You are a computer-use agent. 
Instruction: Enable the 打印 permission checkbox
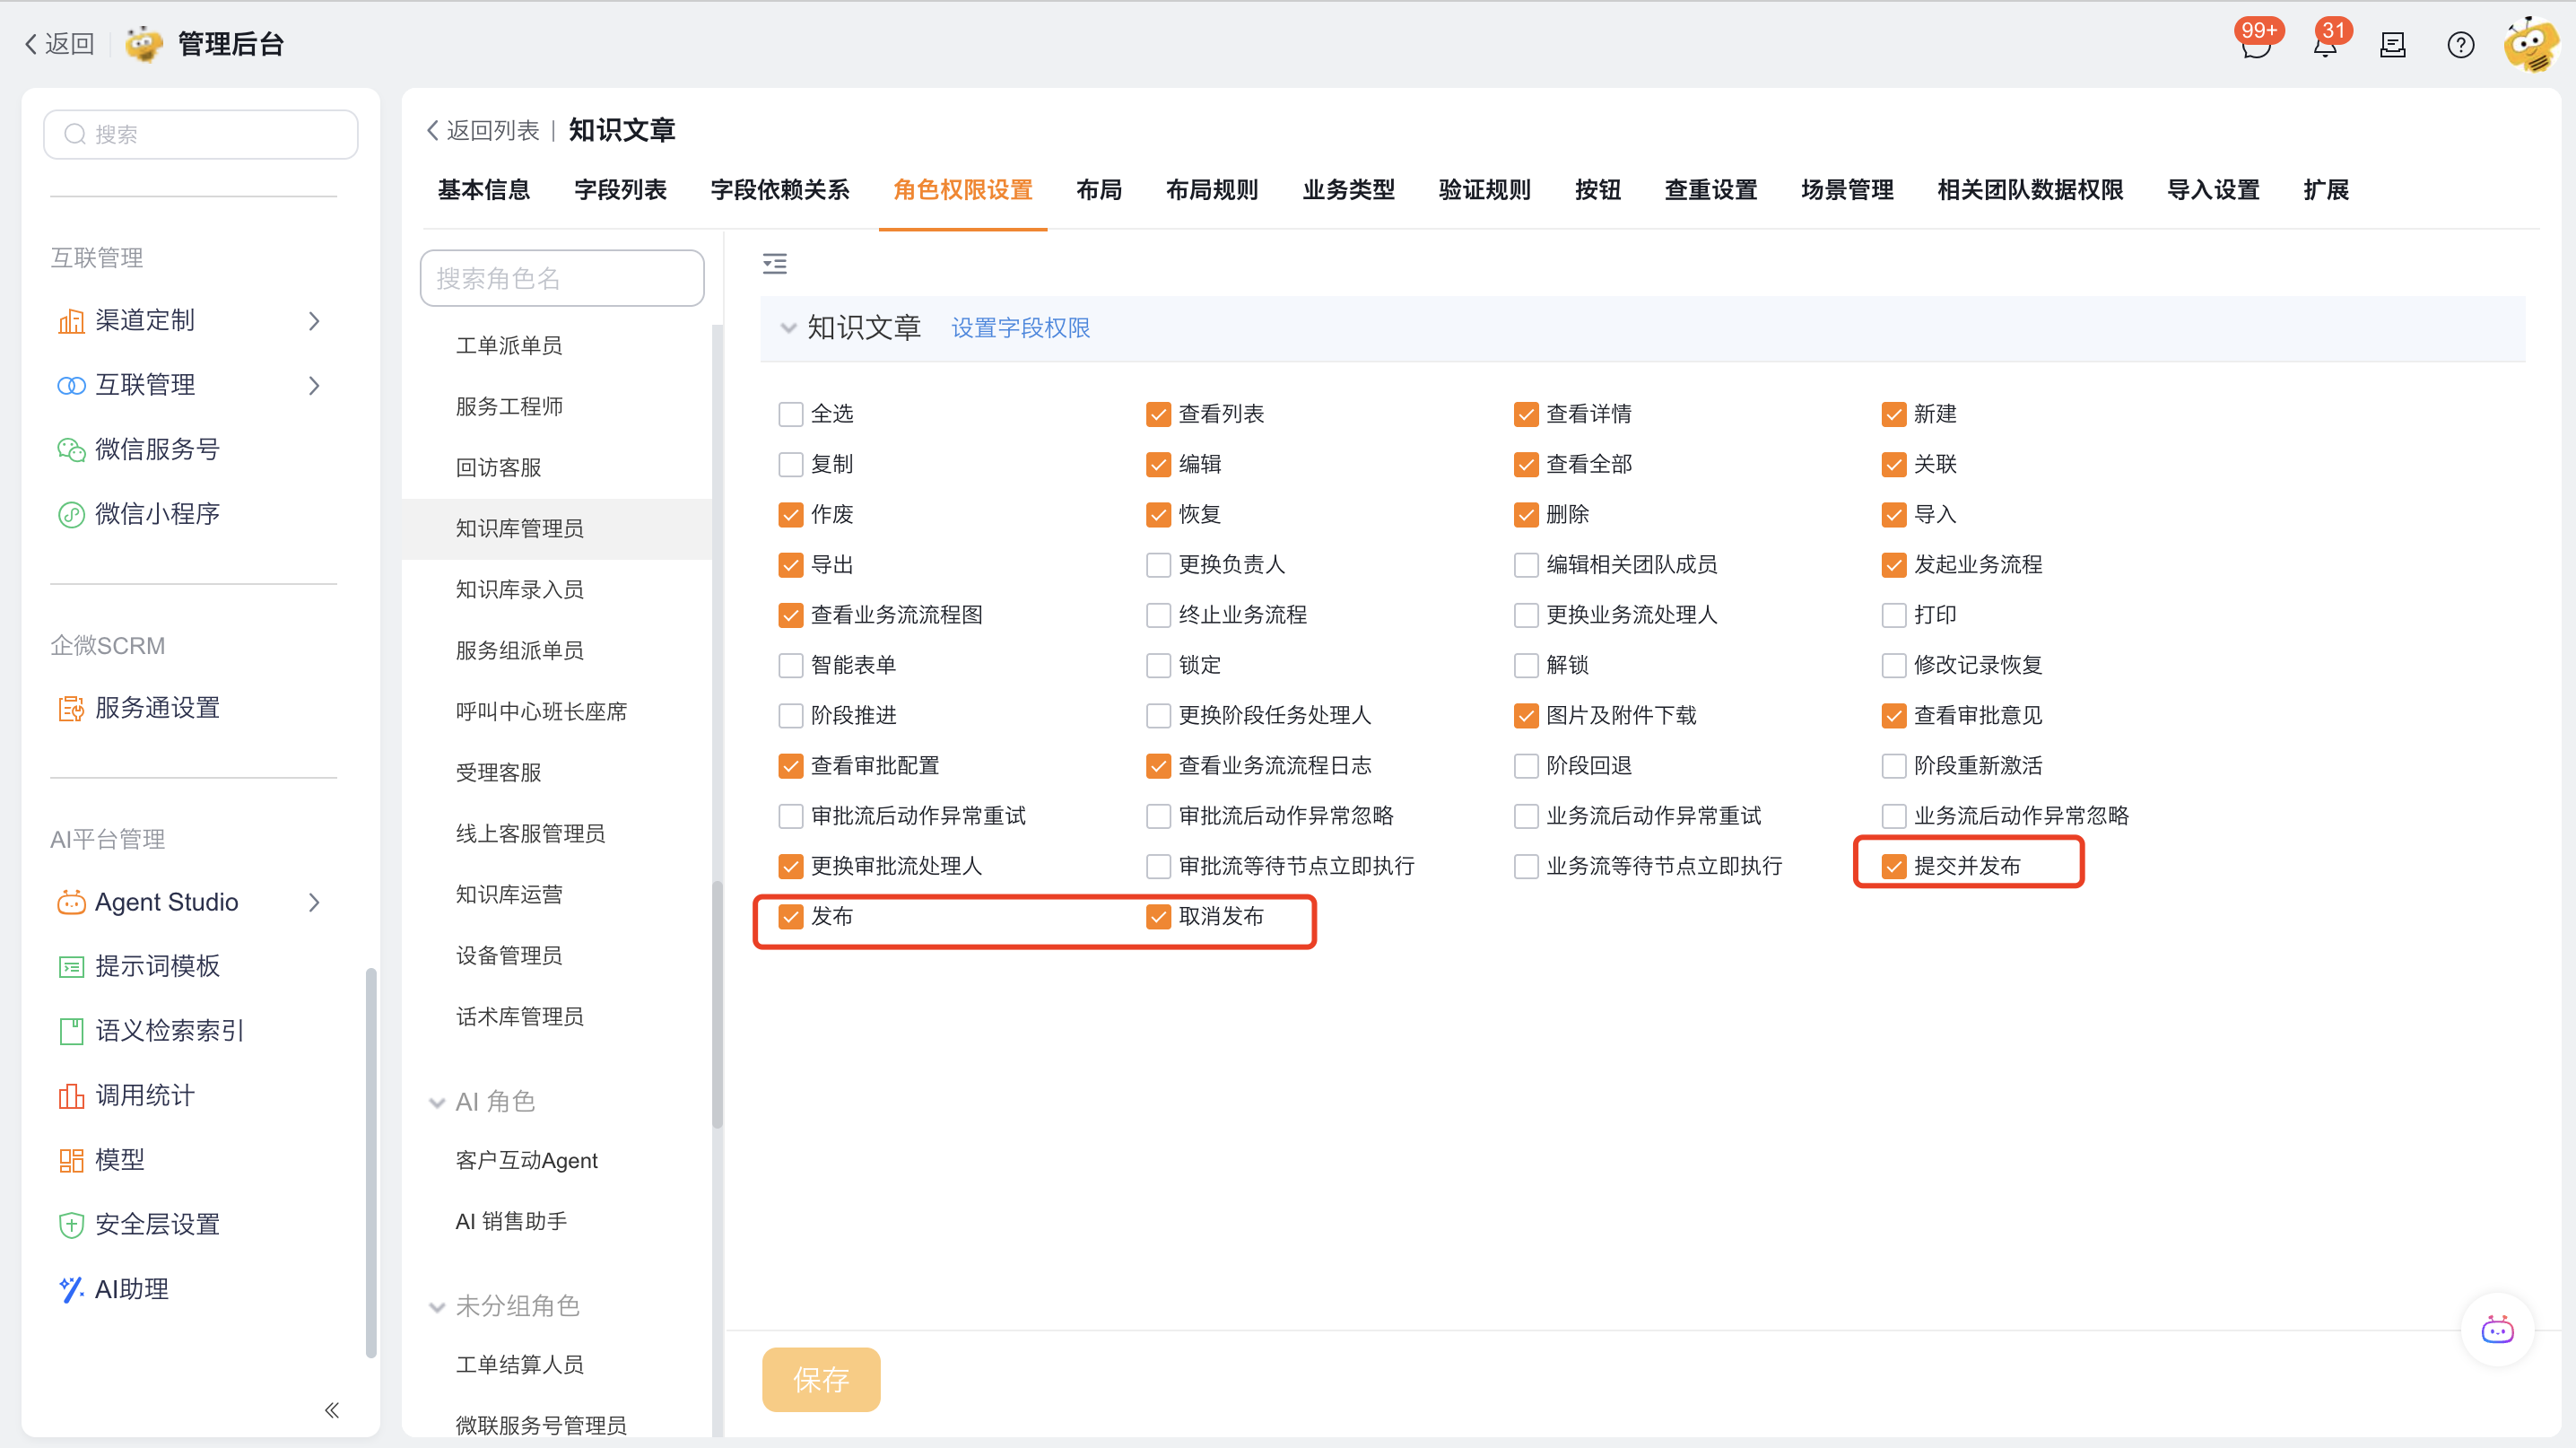tap(1893, 615)
